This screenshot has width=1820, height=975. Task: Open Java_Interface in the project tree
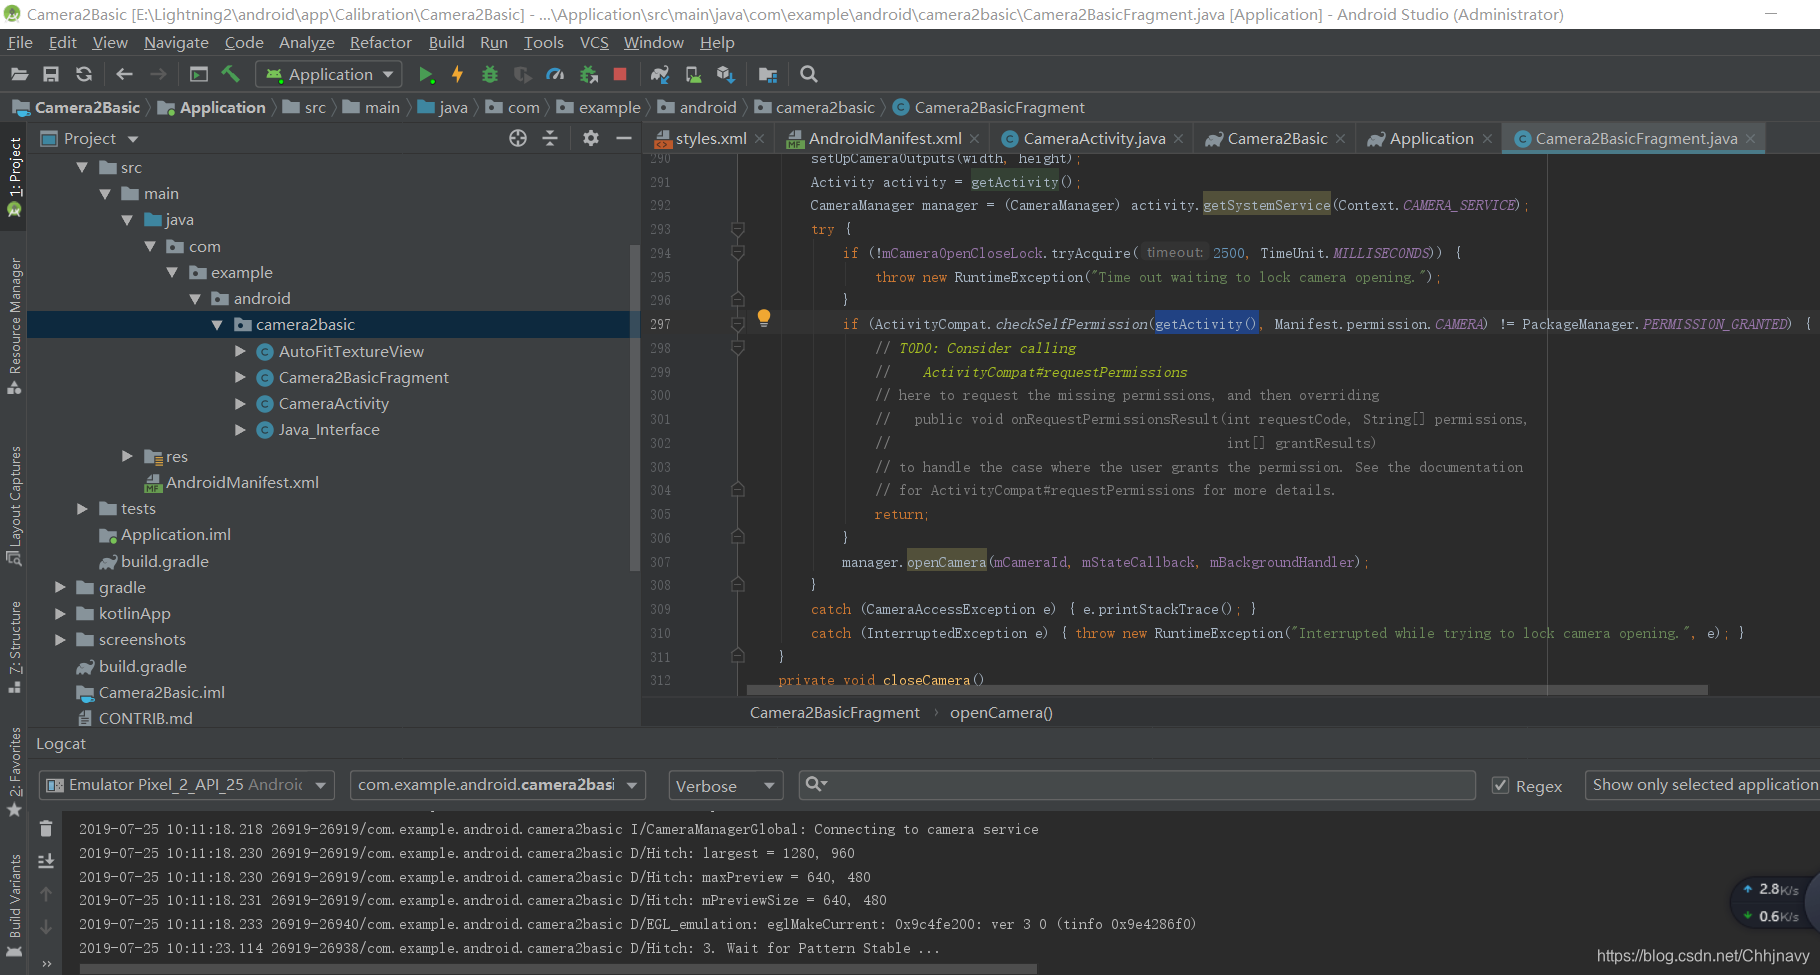[329, 429]
